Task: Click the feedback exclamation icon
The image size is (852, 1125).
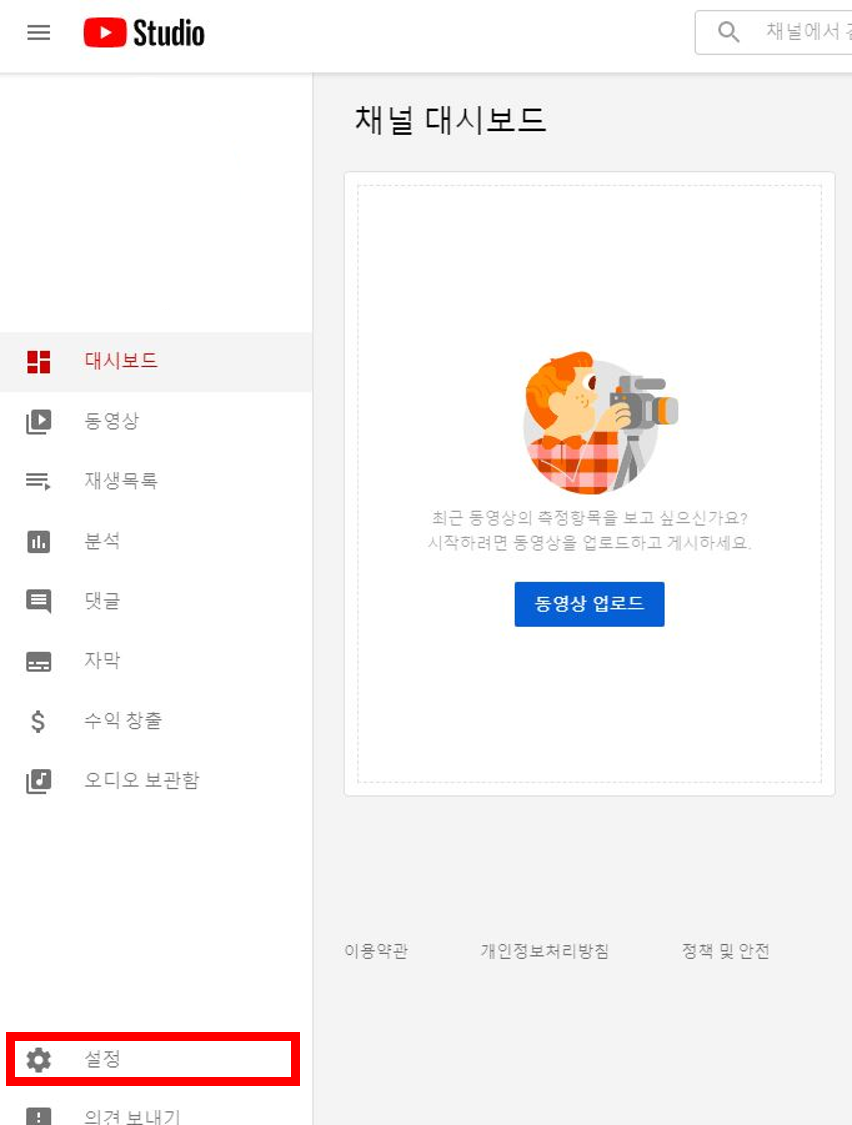Action: coord(39,1116)
